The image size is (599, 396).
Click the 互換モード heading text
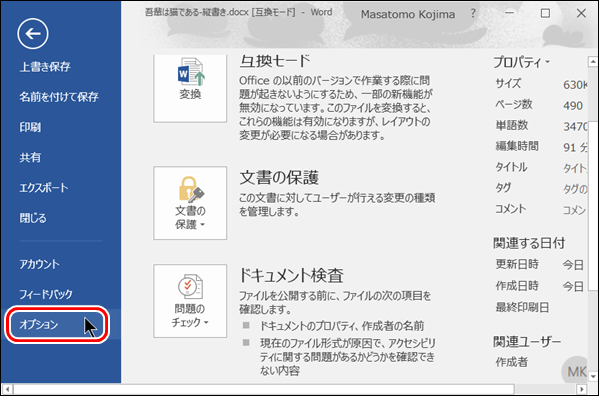click(x=275, y=61)
